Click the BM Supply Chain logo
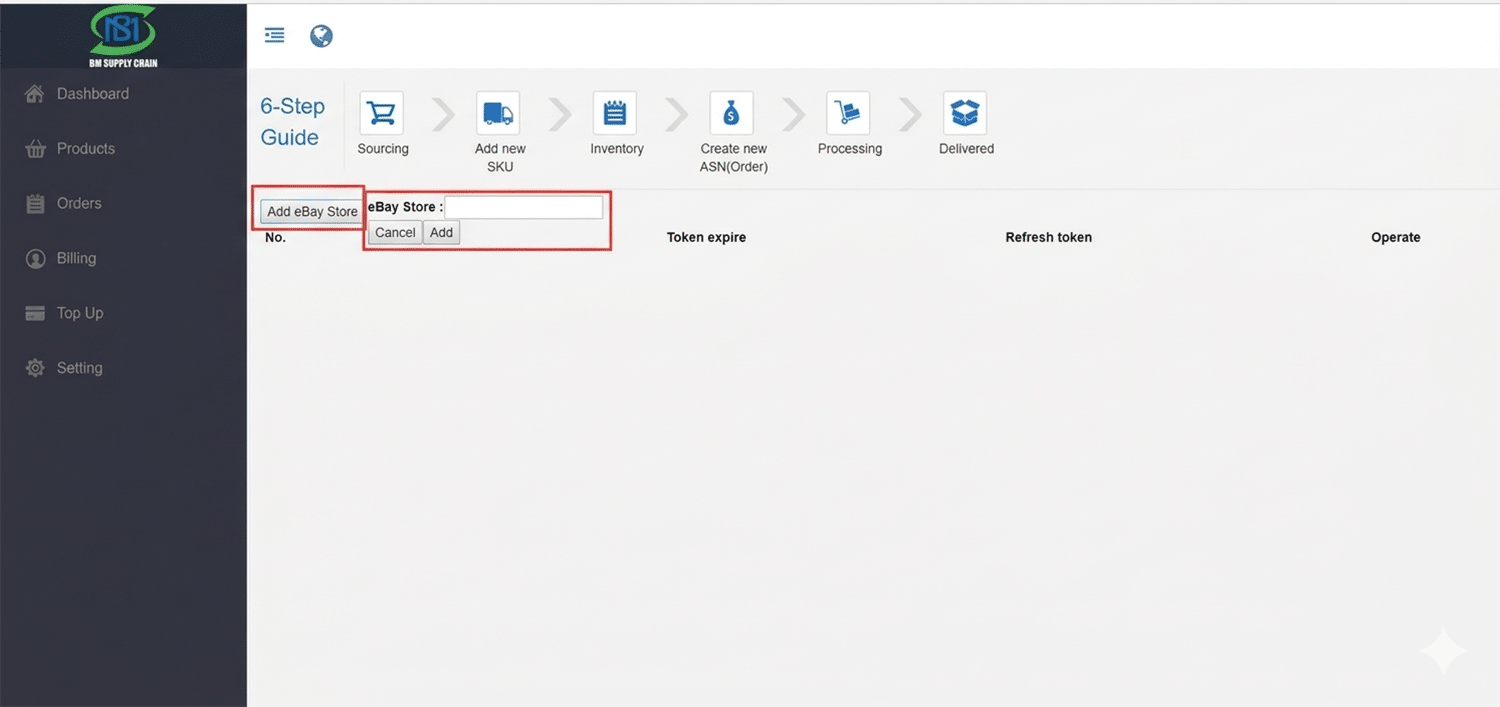Image resolution: width=1500 pixels, height=707 pixels. [123, 33]
